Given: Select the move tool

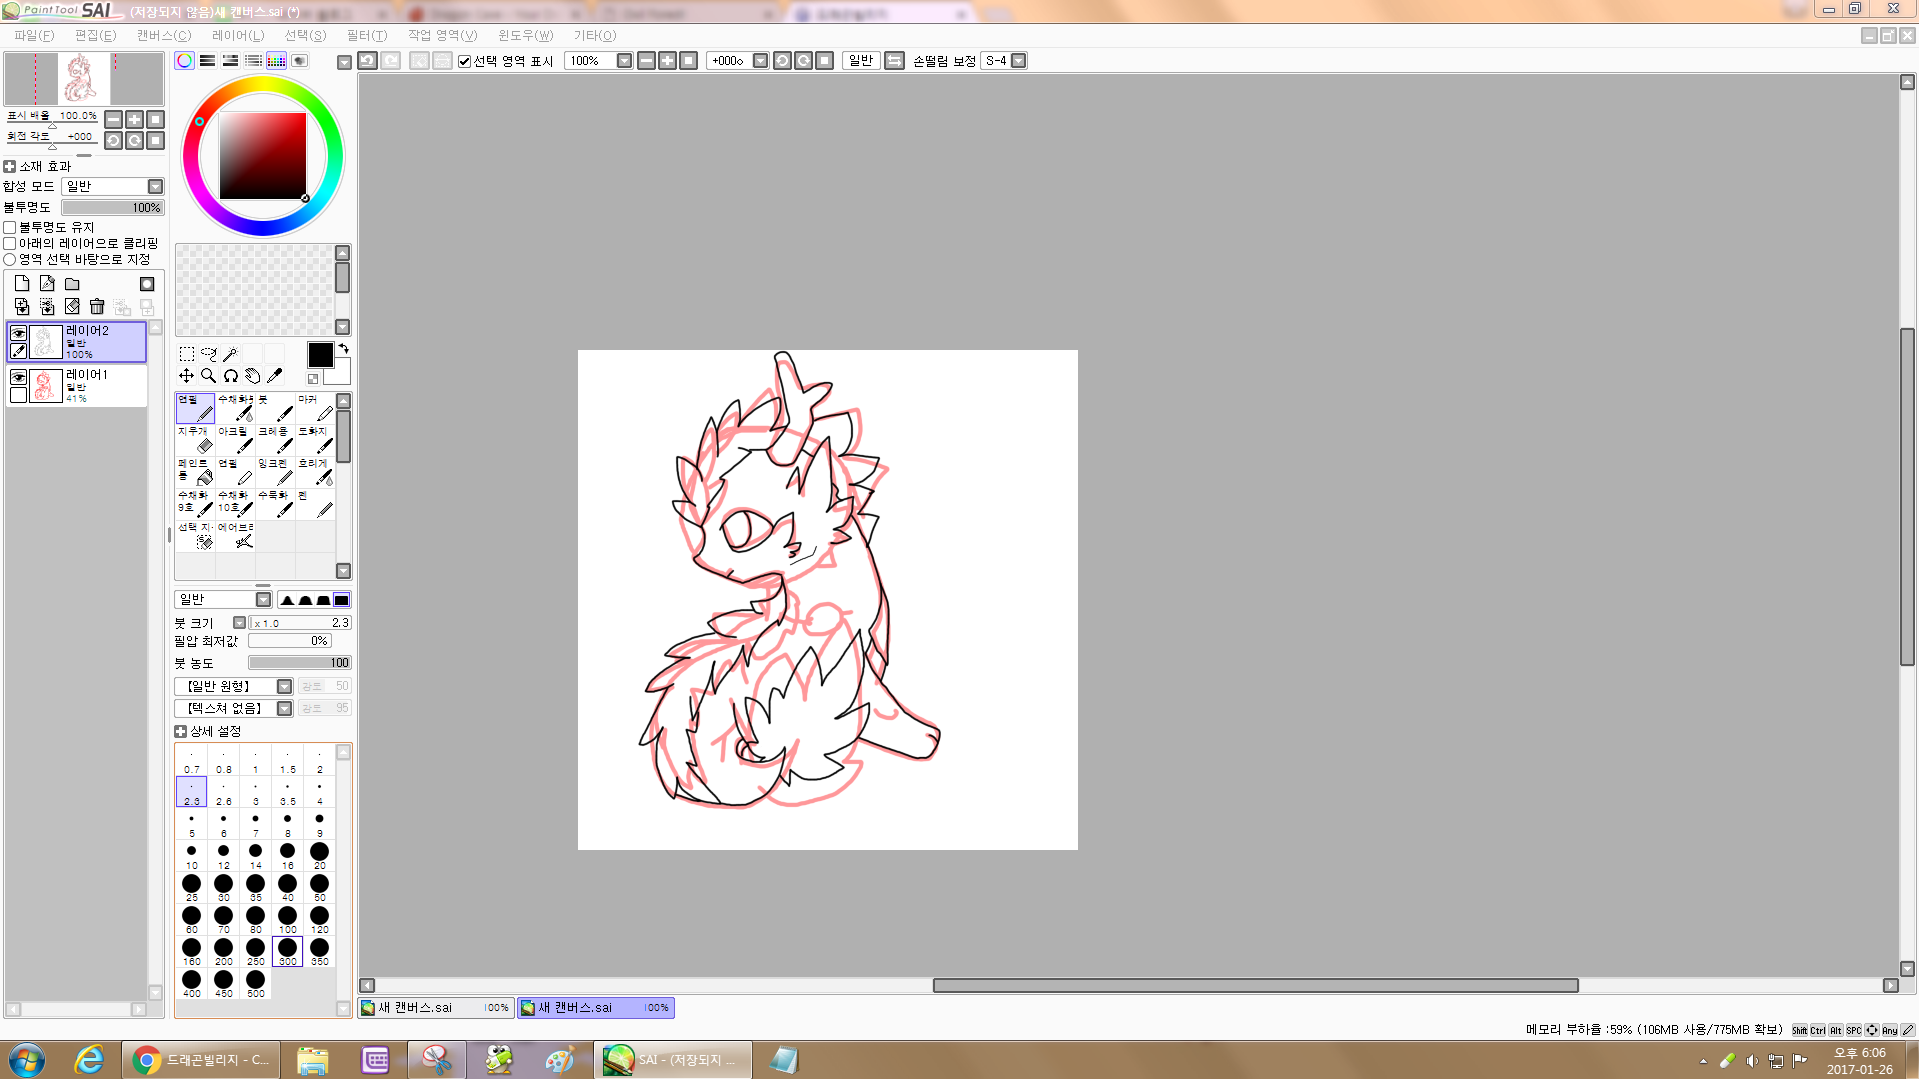Looking at the screenshot, I should point(187,376).
